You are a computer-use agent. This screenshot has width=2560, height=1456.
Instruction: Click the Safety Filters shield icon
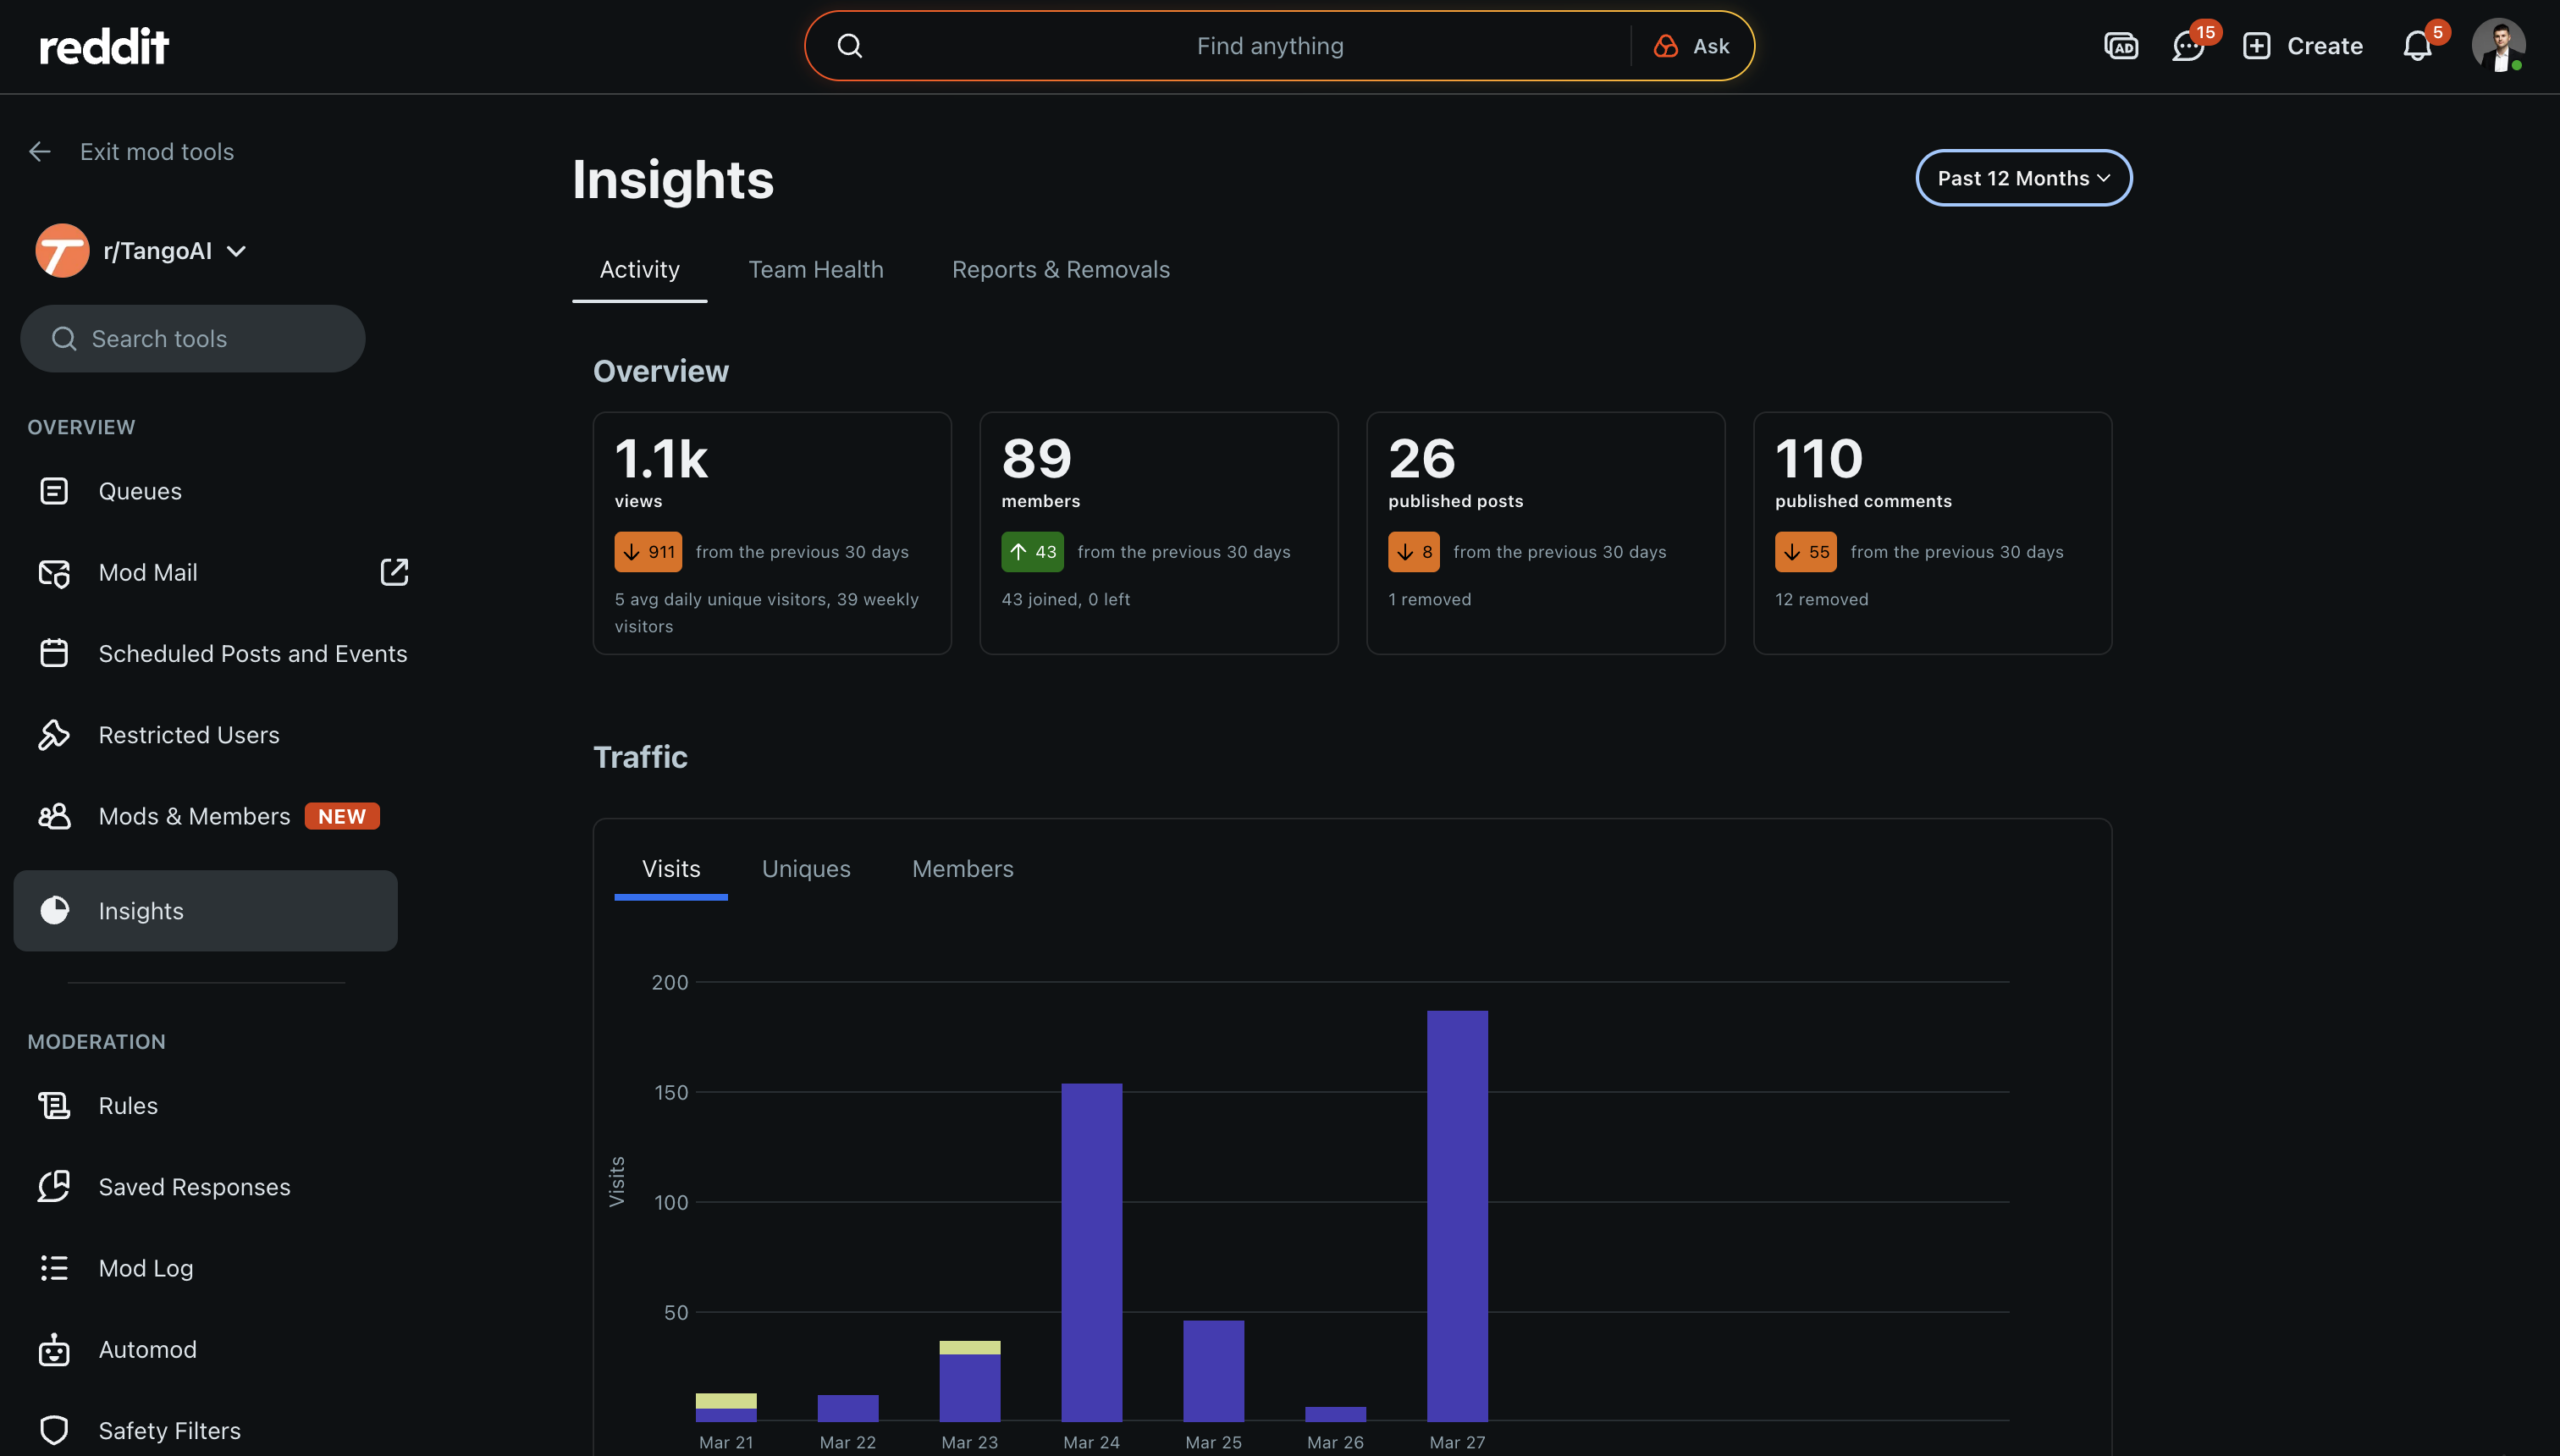pos(54,1430)
